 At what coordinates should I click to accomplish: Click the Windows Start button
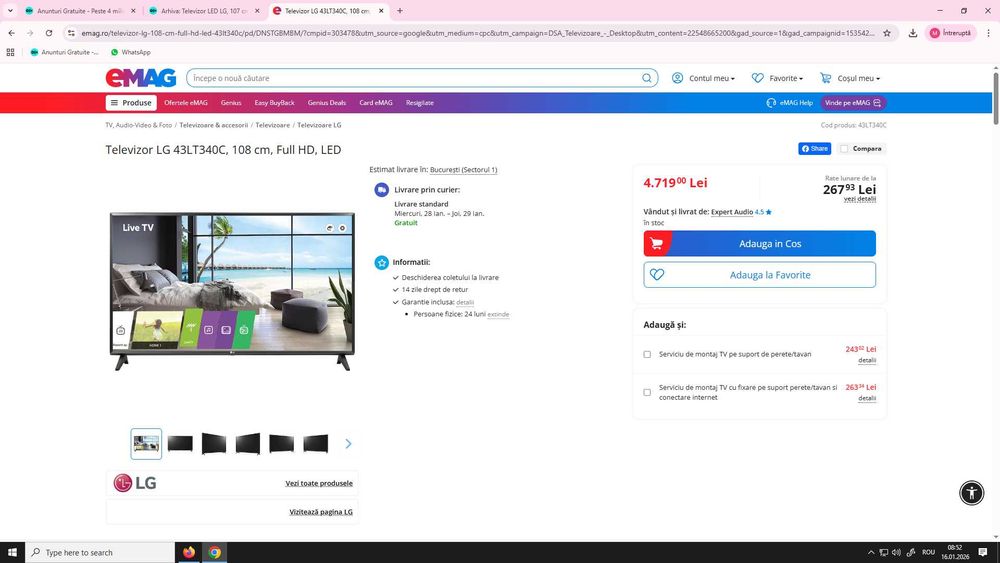[x=12, y=552]
